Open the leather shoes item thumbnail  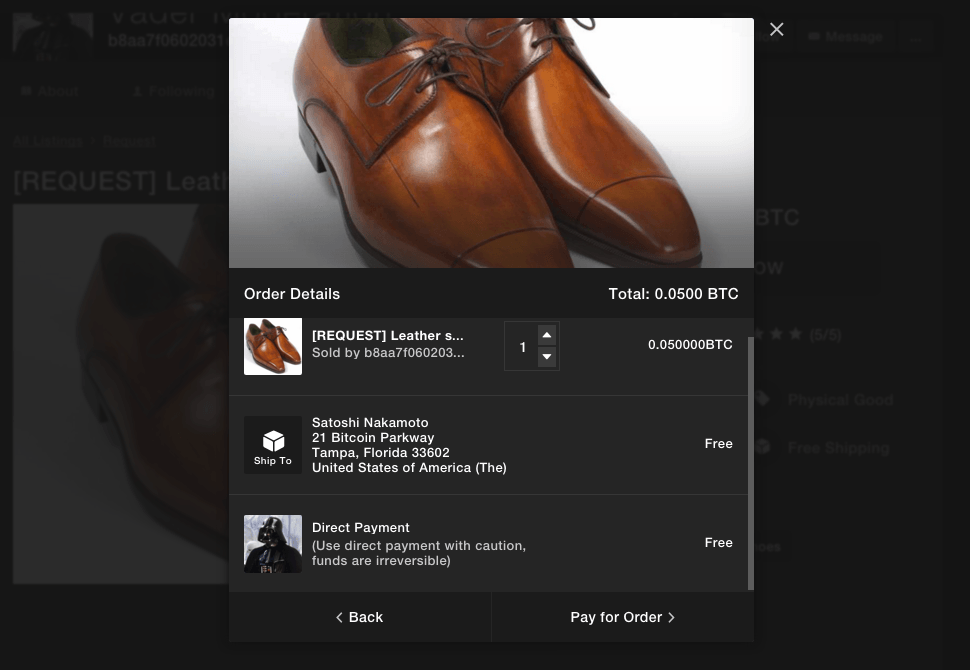(x=273, y=346)
